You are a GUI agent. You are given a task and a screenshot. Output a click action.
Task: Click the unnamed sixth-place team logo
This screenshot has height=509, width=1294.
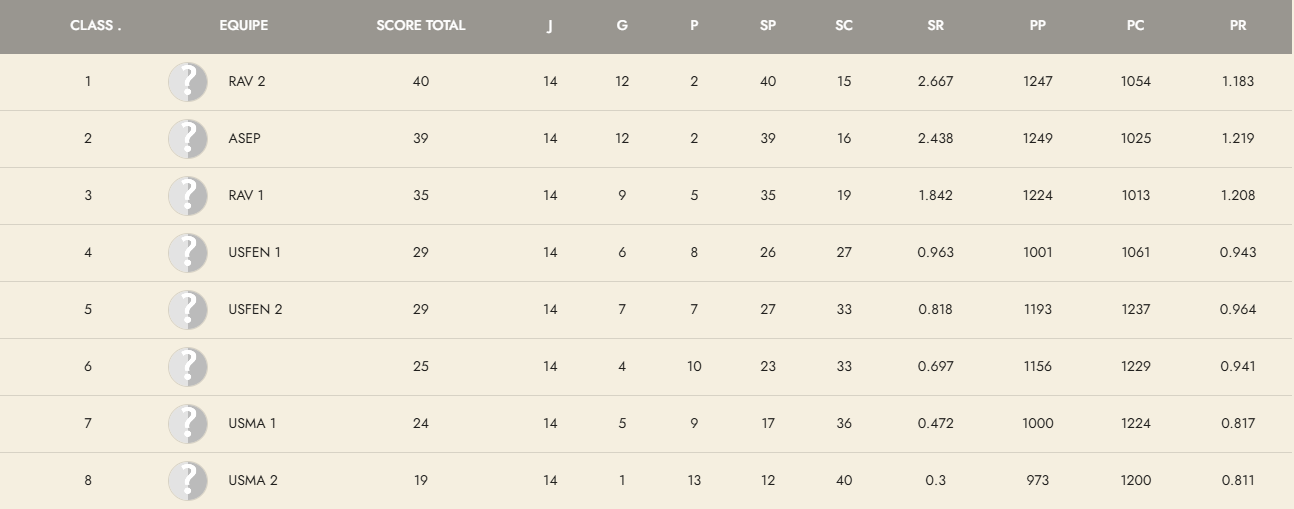click(188, 367)
